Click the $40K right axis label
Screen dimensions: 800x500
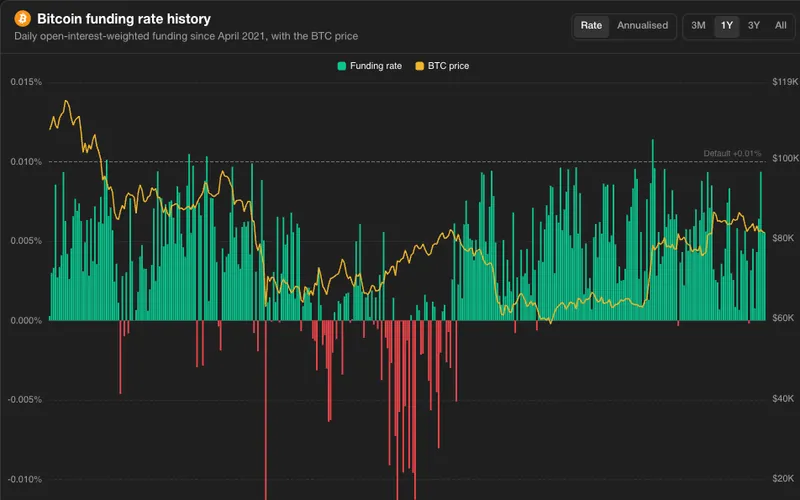click(783, 398)
